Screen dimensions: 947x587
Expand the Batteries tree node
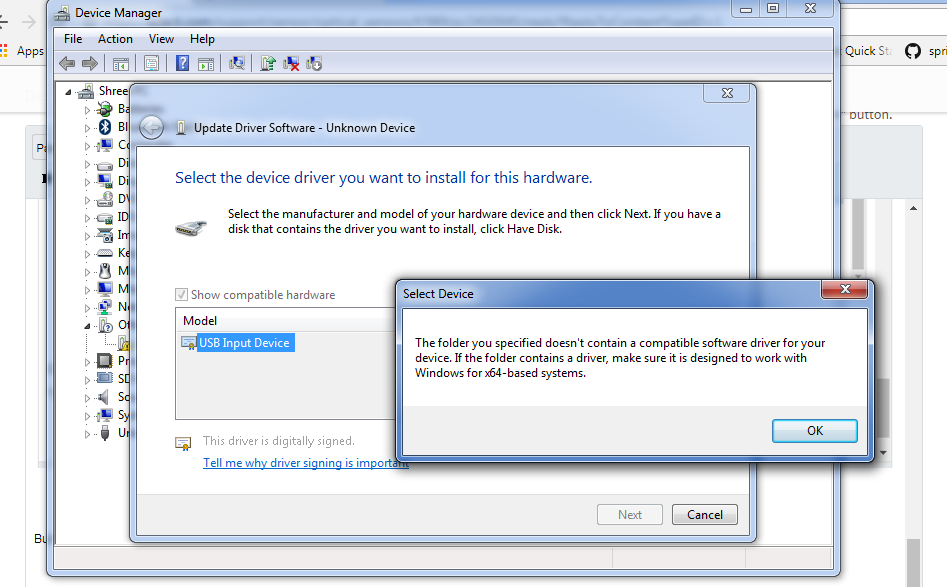coord(88,108)
